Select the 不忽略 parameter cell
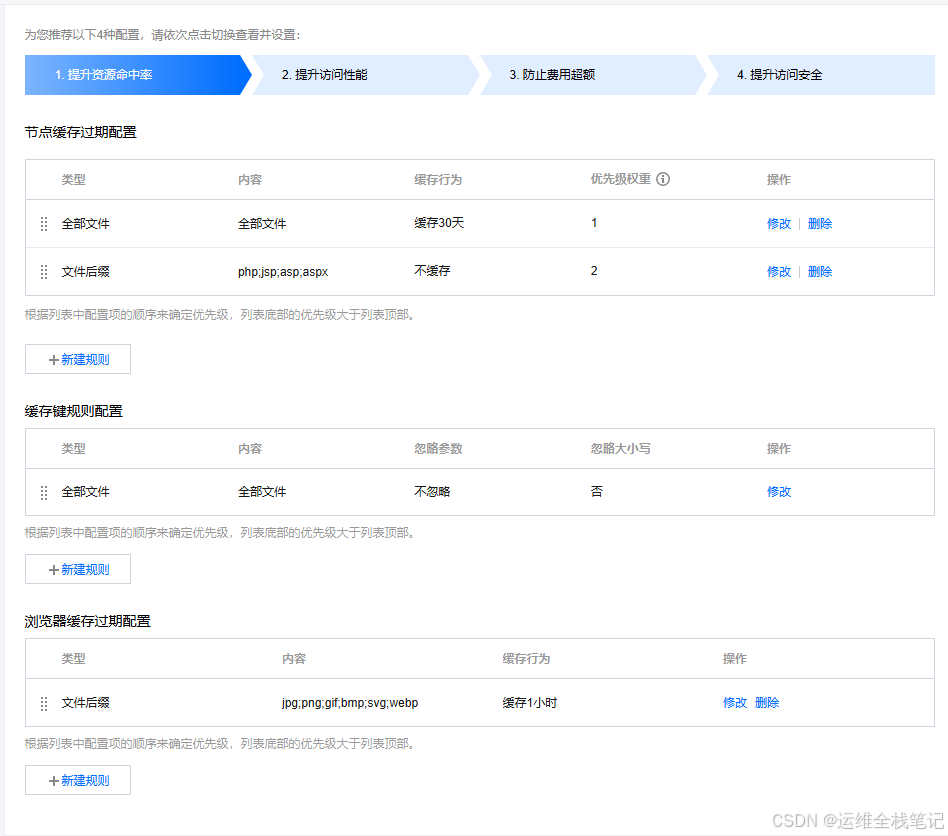The height and width of the screenshot is (836, 948). (x=432, y=492)
